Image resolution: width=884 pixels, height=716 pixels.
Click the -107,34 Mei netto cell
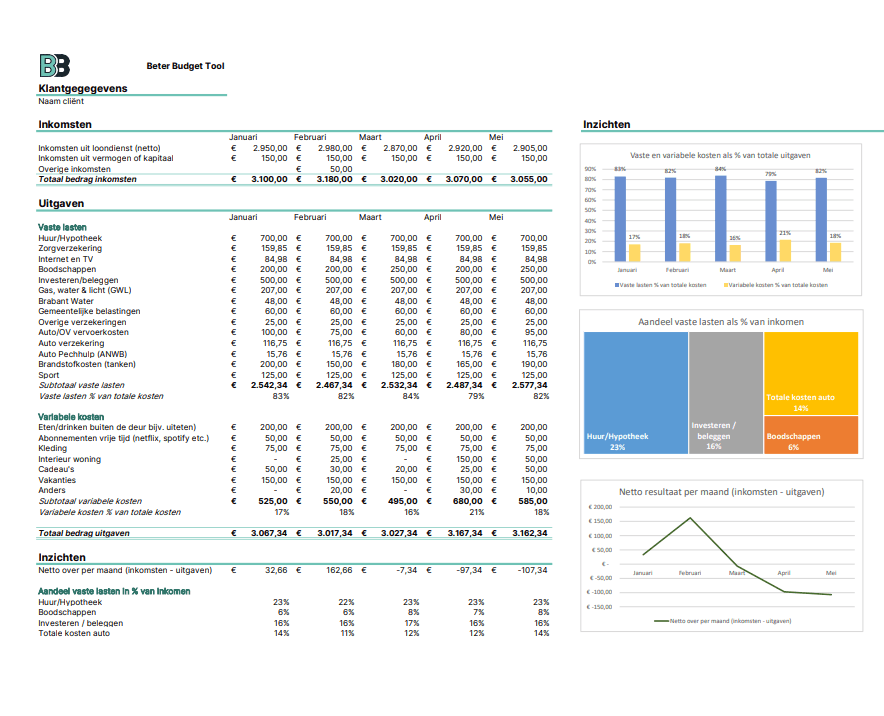point(532,571)
